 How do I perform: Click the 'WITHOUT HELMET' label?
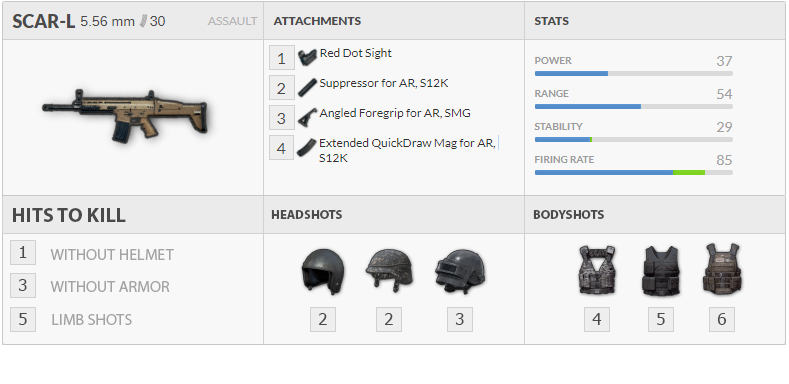(x=112, y=255)
